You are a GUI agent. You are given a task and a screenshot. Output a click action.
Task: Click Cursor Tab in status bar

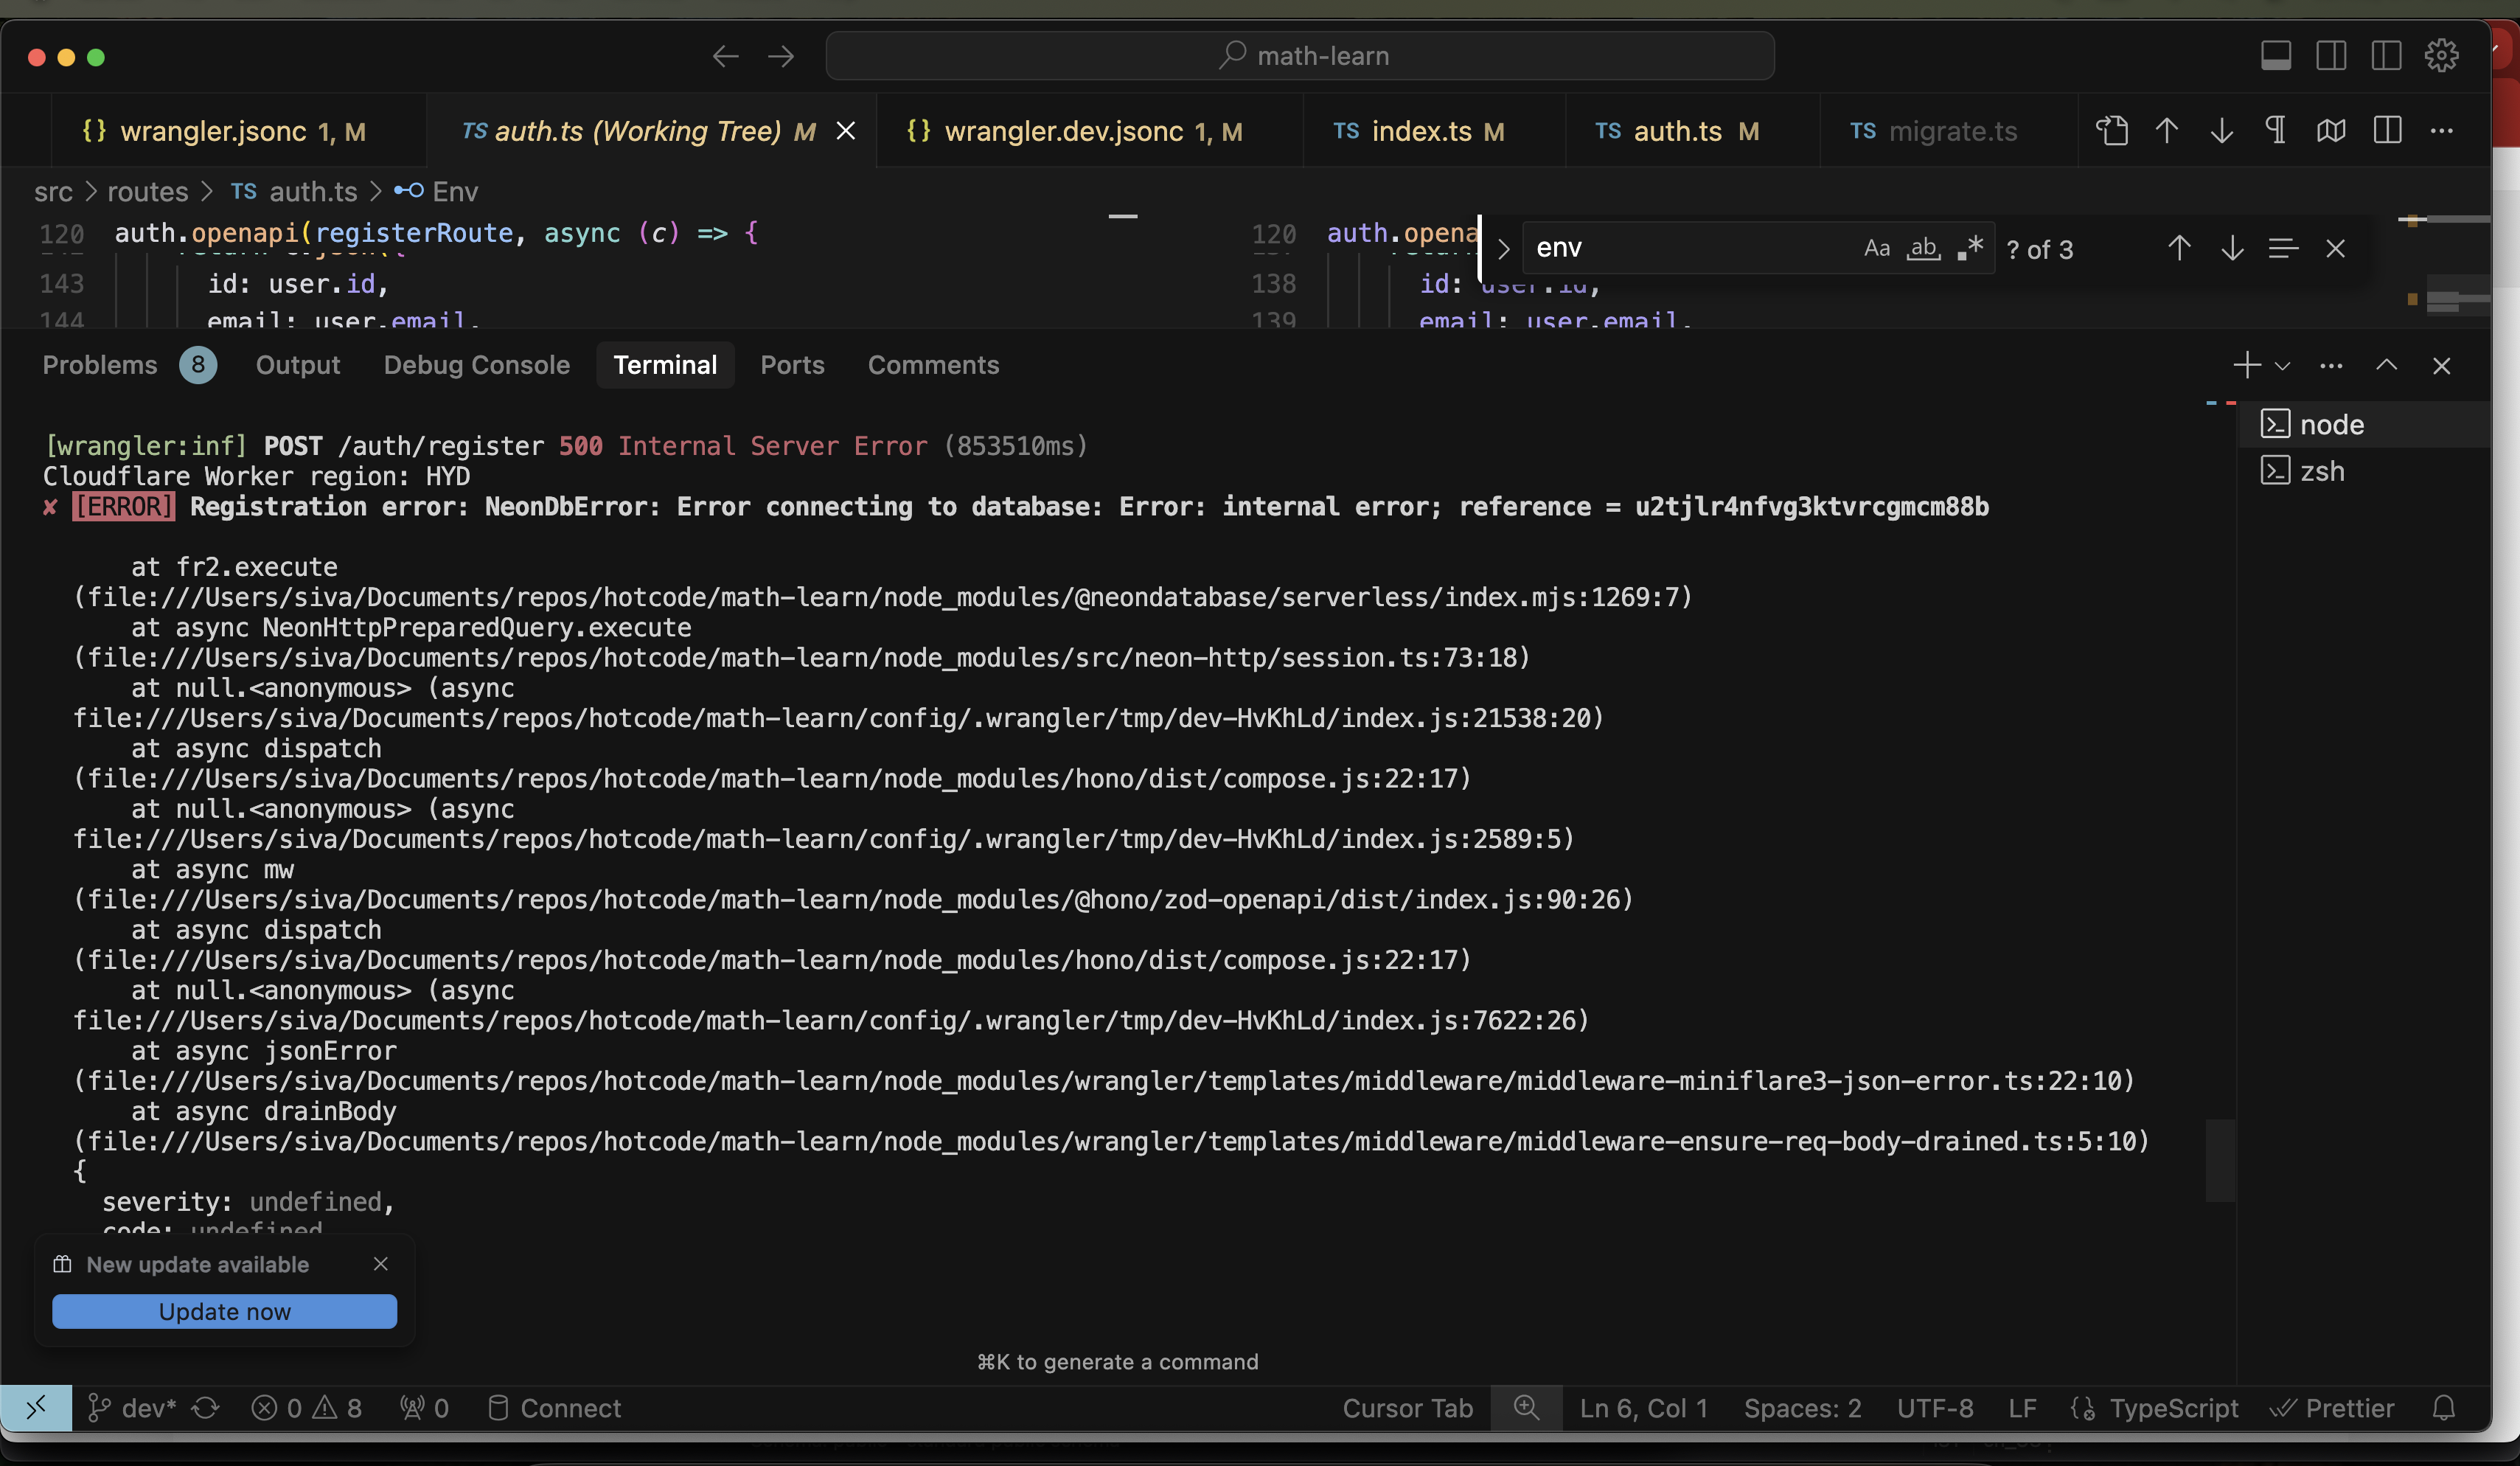point(1407,1408)
